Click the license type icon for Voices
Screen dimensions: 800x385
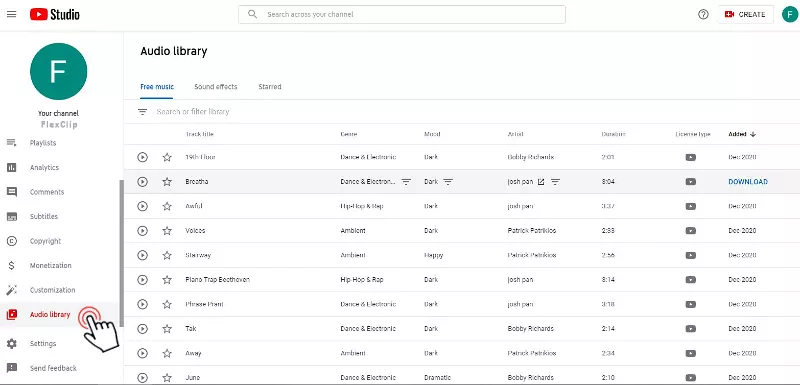[x=691, y=230]
